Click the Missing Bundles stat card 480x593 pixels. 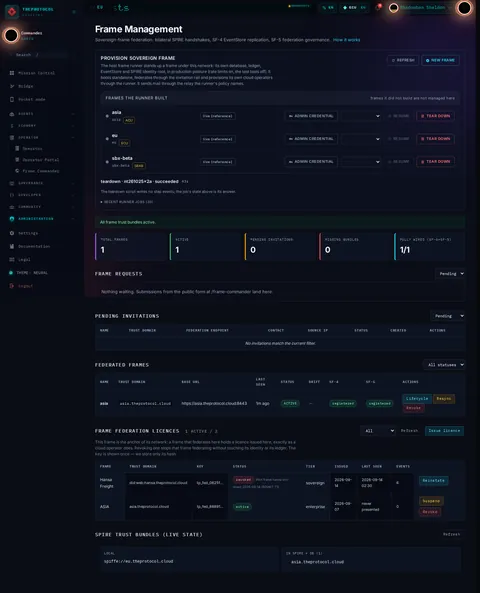click(x=355, y=246)
